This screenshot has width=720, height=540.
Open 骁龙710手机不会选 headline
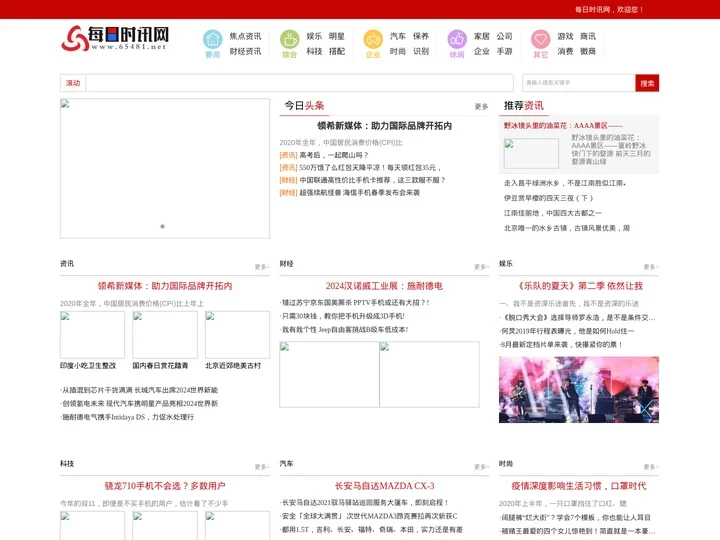coord(165,486)
